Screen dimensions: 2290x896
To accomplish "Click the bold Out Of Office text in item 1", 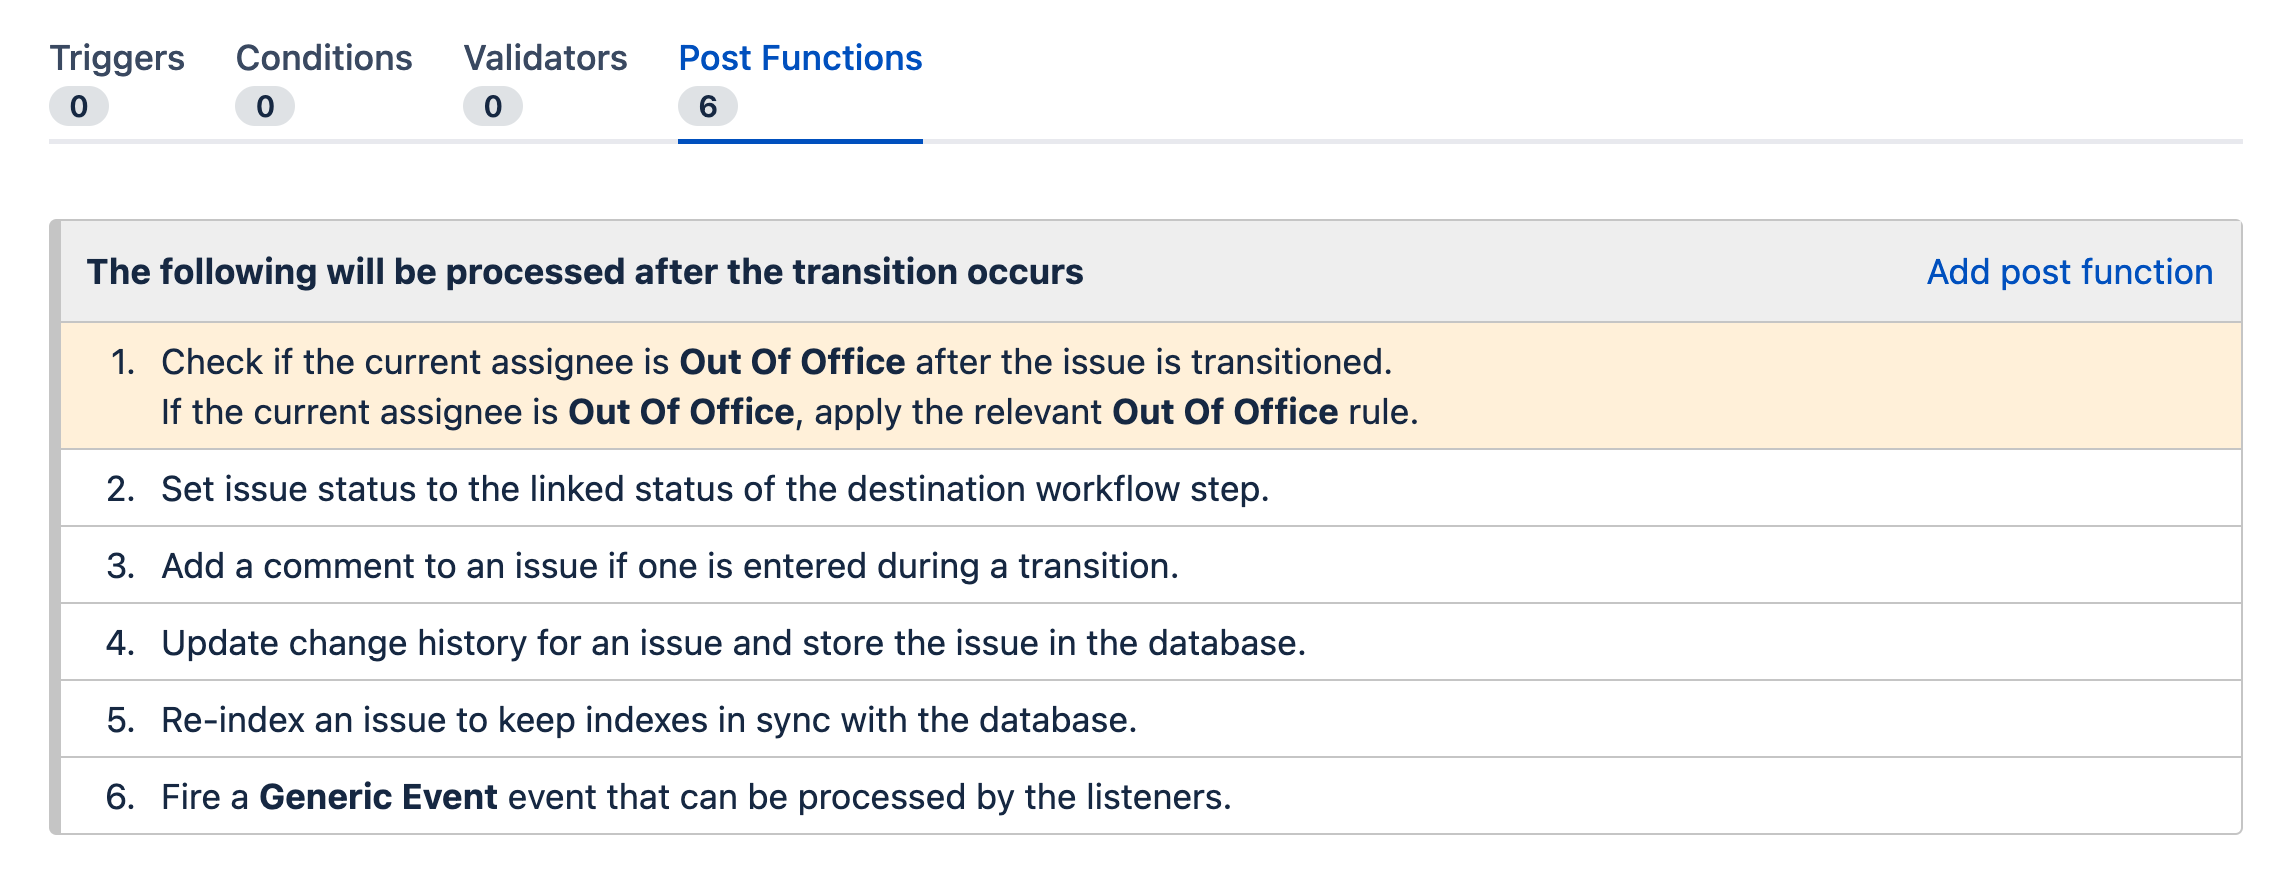I will [x=791, y=362].
